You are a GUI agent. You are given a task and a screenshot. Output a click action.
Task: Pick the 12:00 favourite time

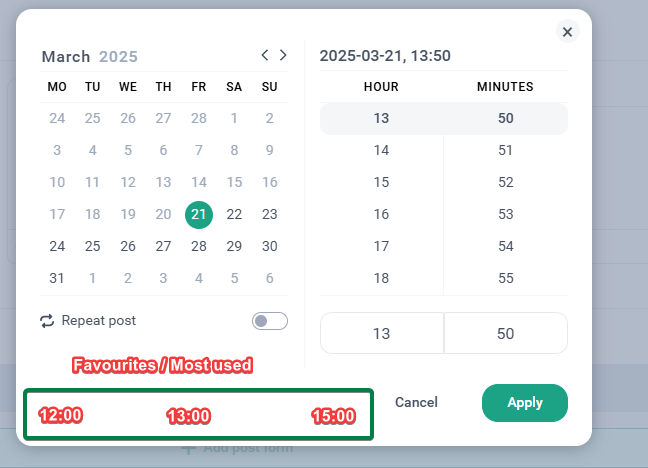61,415
